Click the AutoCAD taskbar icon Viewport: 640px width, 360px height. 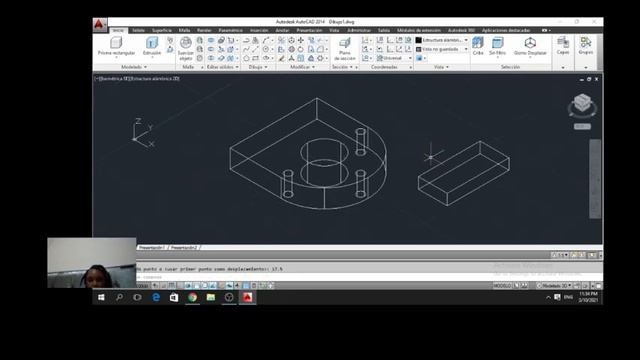[x=247, y=297]
